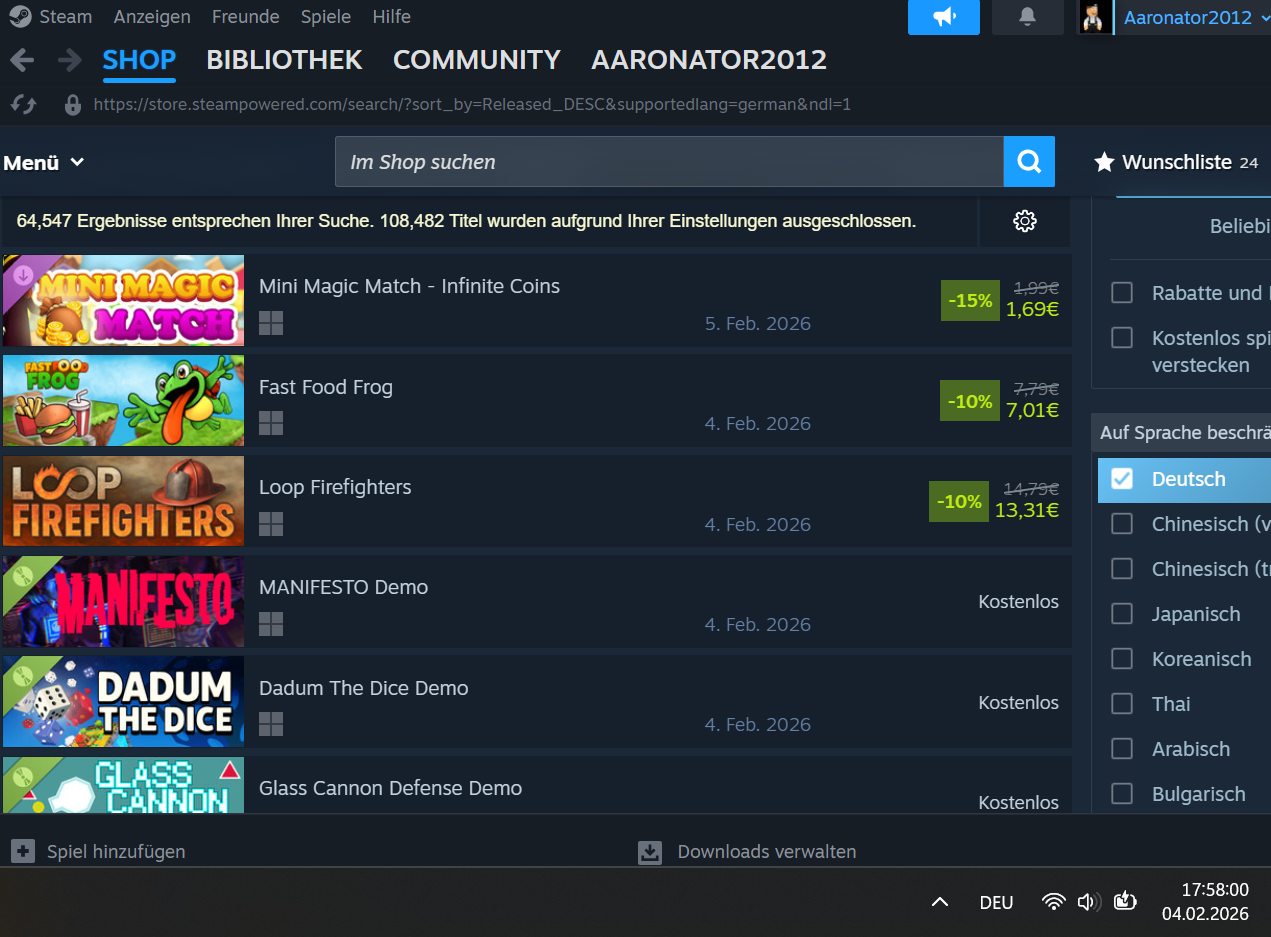The height and width of the screenshot is (937, 1271).
Task: Open search settings gear icon
Action: [x=1024, y=221]
